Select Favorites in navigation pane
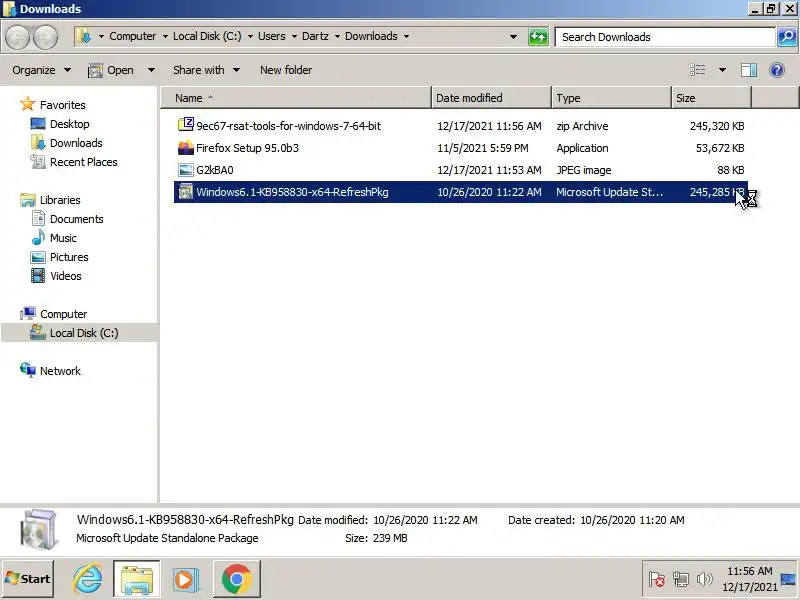Viewport: 800px width, 600px height. 63,105
